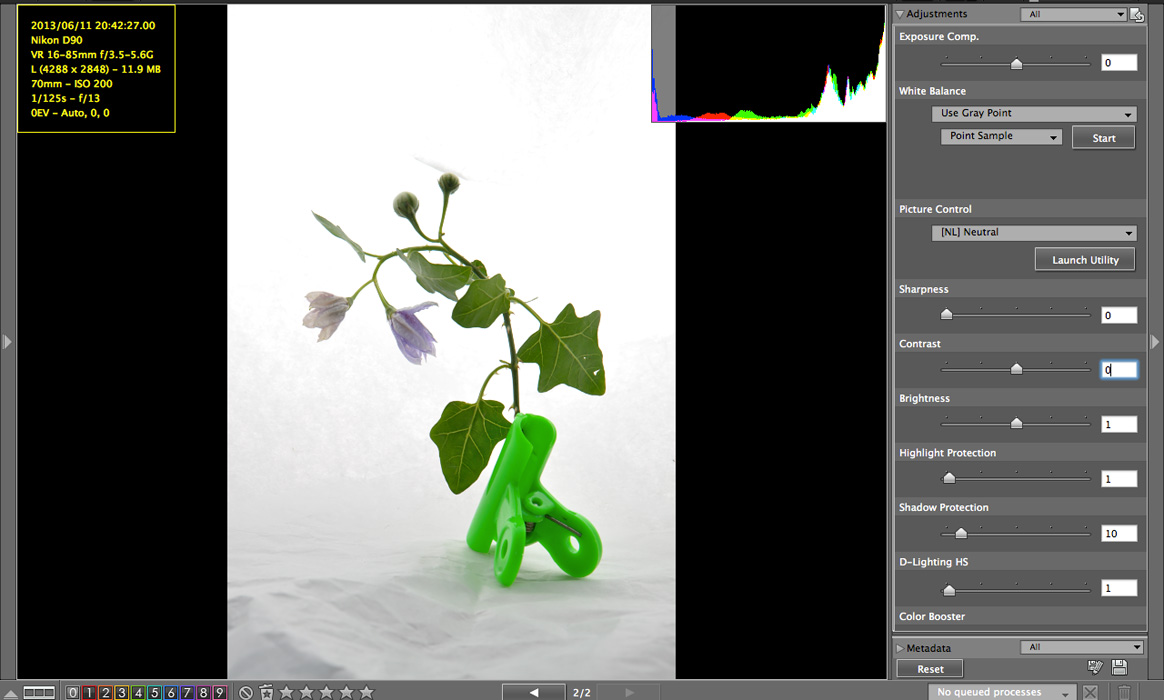Apply yellow label 3 to the image

coord(121,692)
